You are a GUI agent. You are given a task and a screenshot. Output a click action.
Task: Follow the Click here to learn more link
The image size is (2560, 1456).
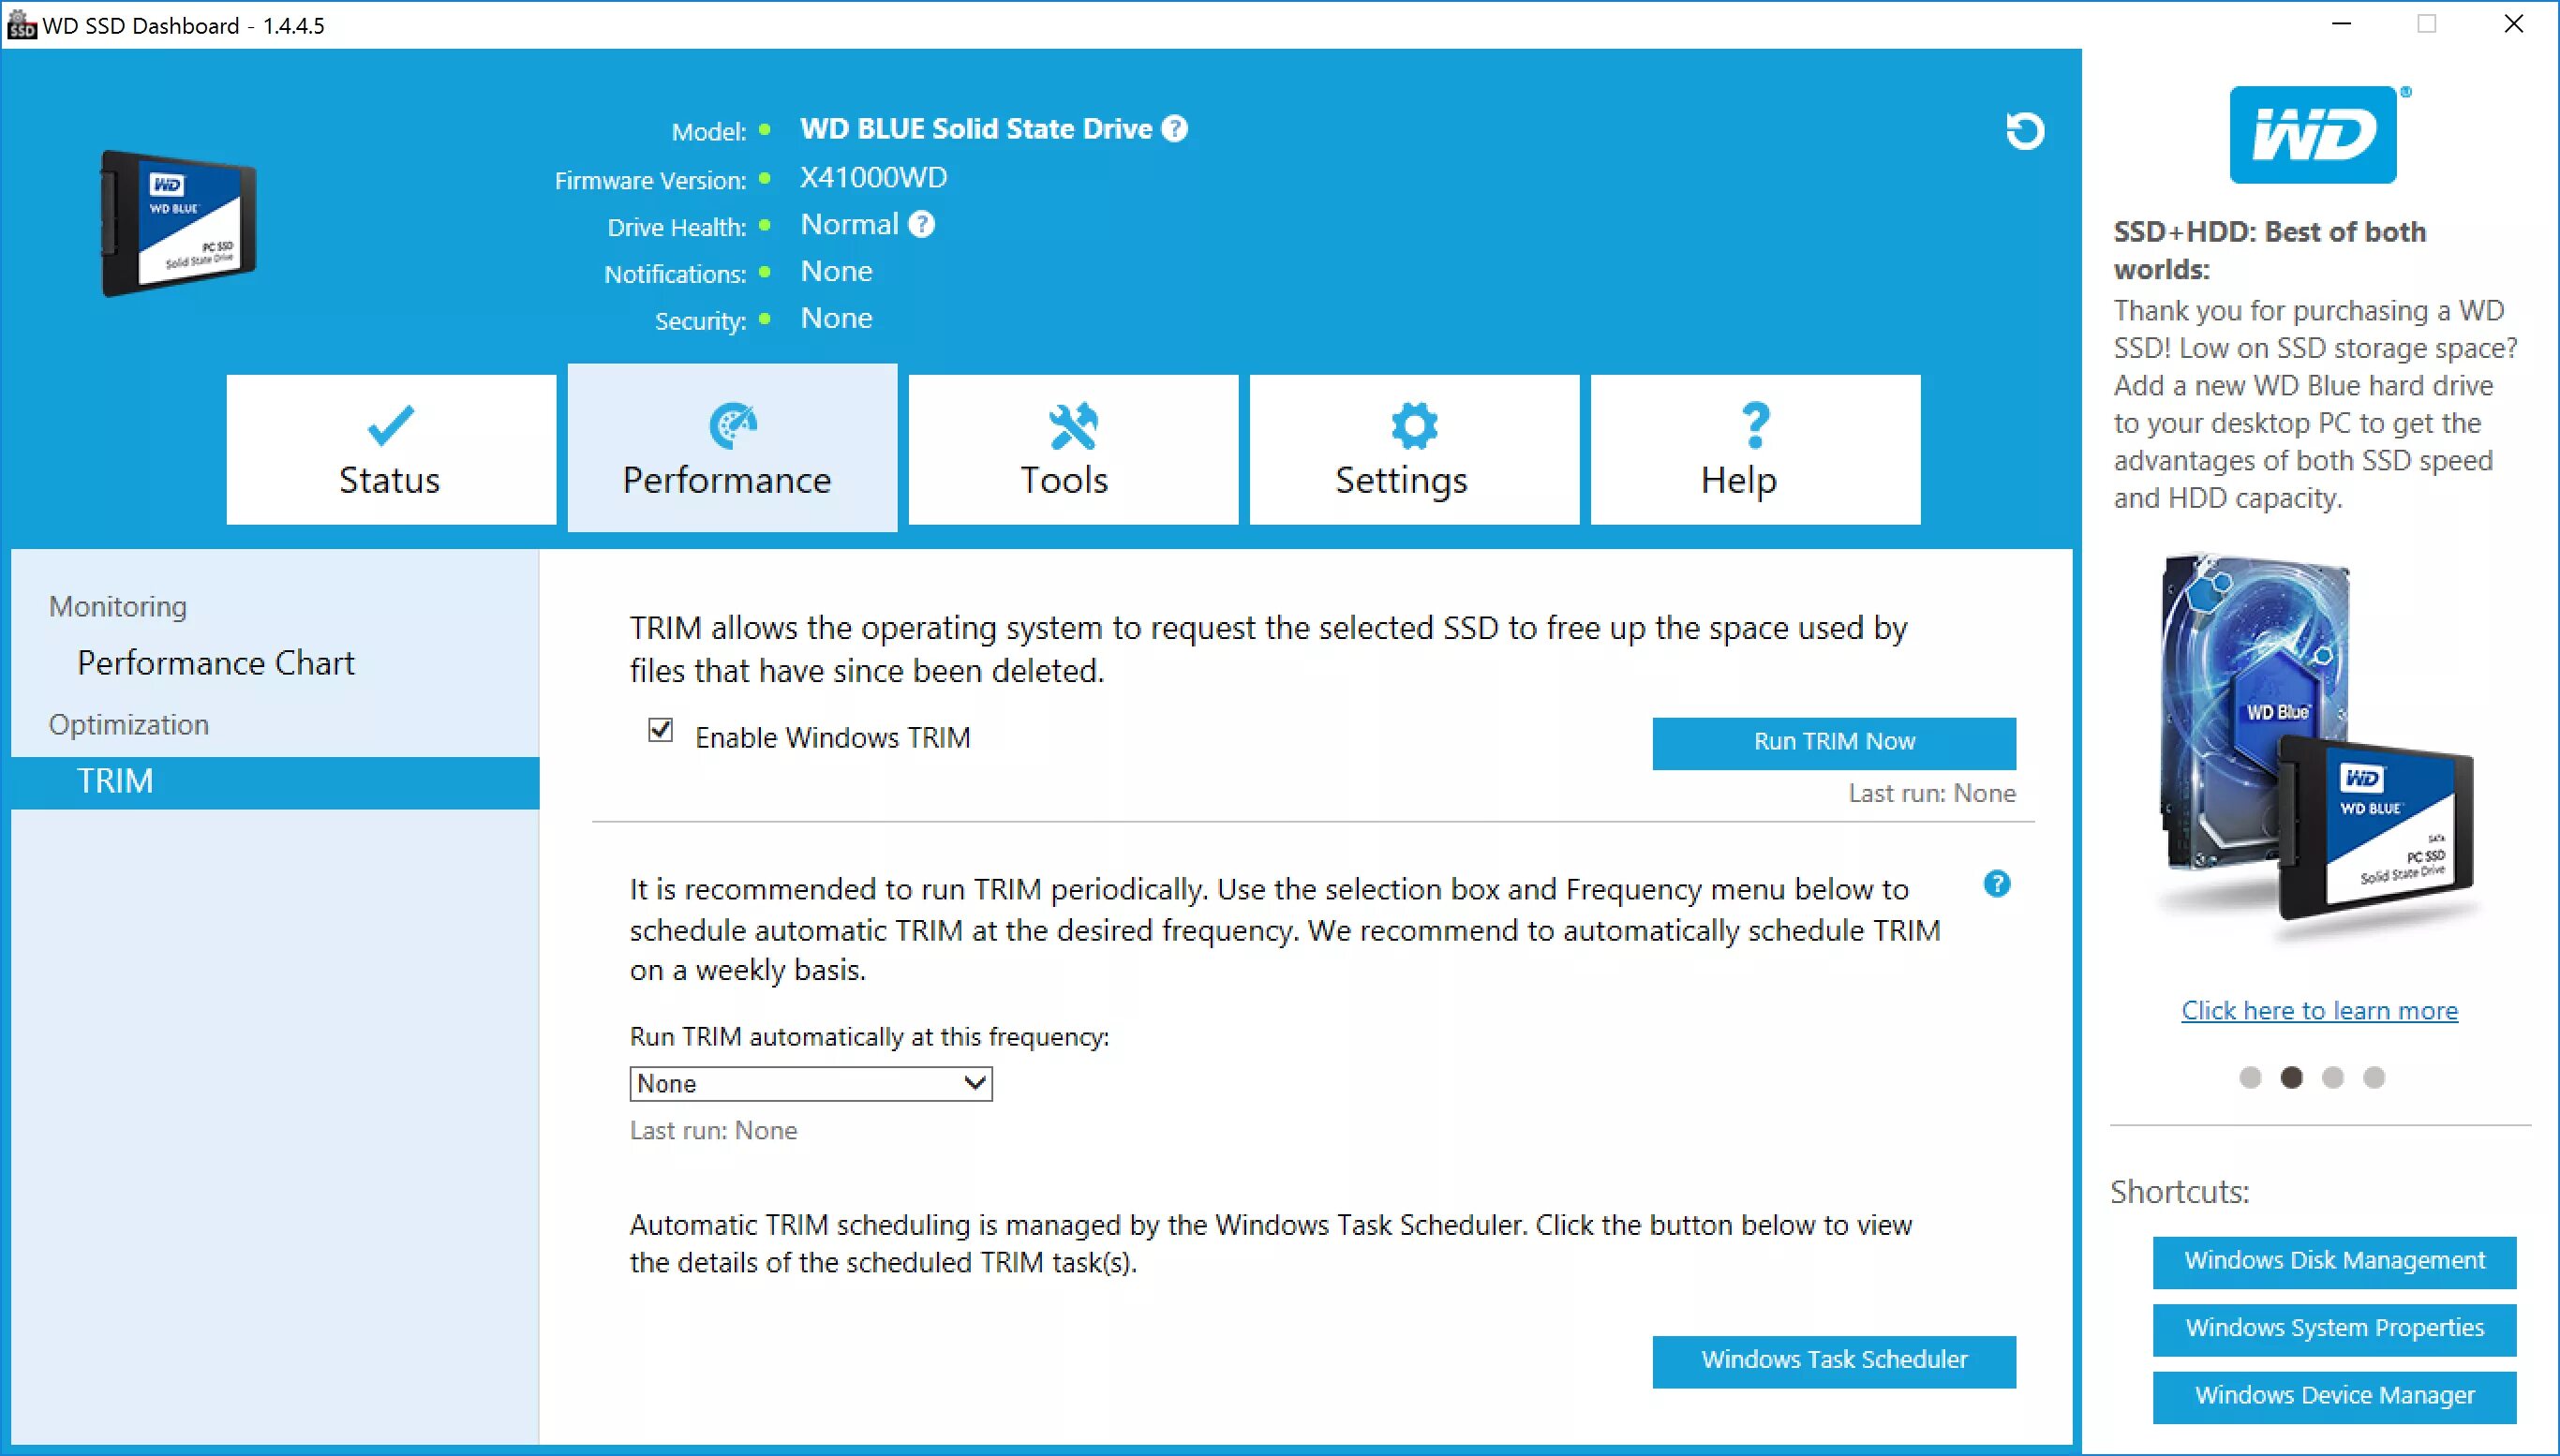coord(2319,1010)
